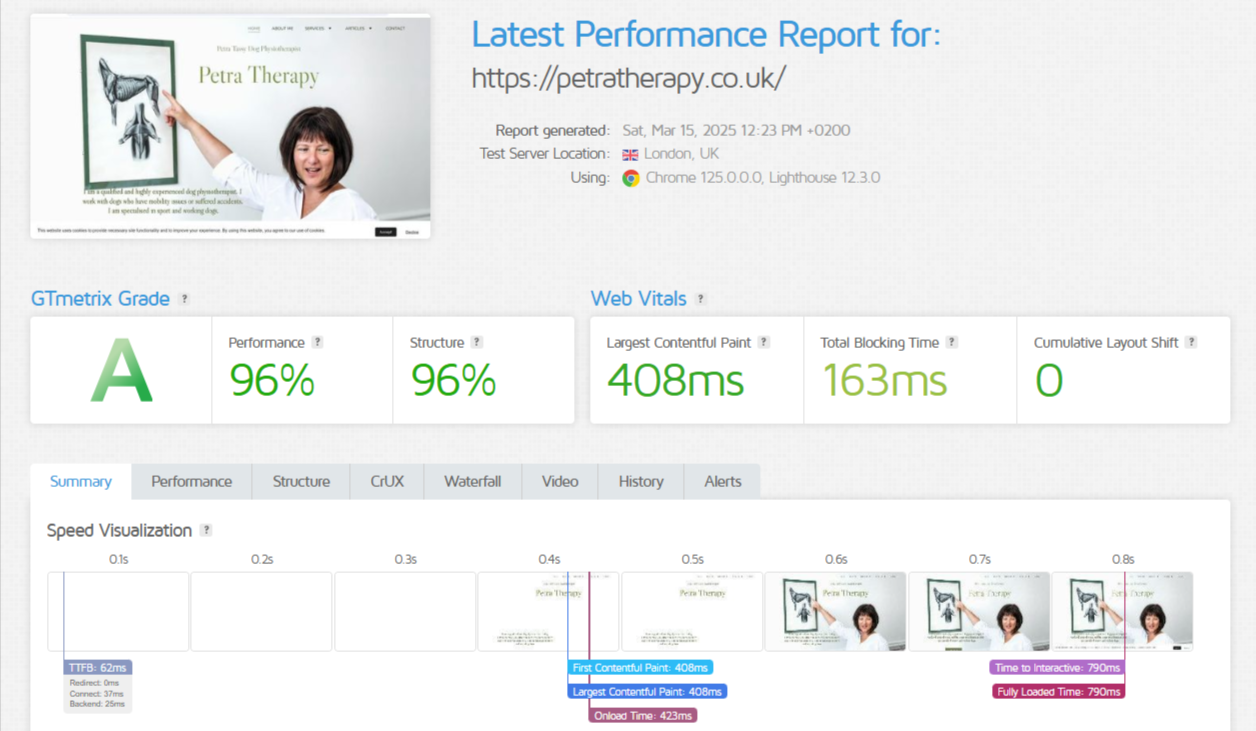Click the Onload Time: 423ms marker
This screenshot has height=731, width=1256.
[642, 715]
